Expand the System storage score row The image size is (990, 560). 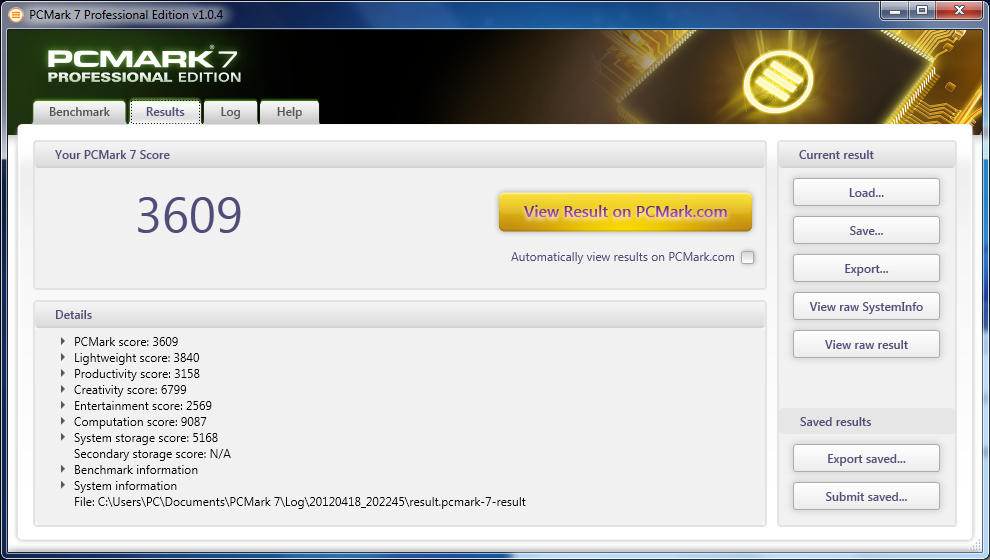click(63, 437)
